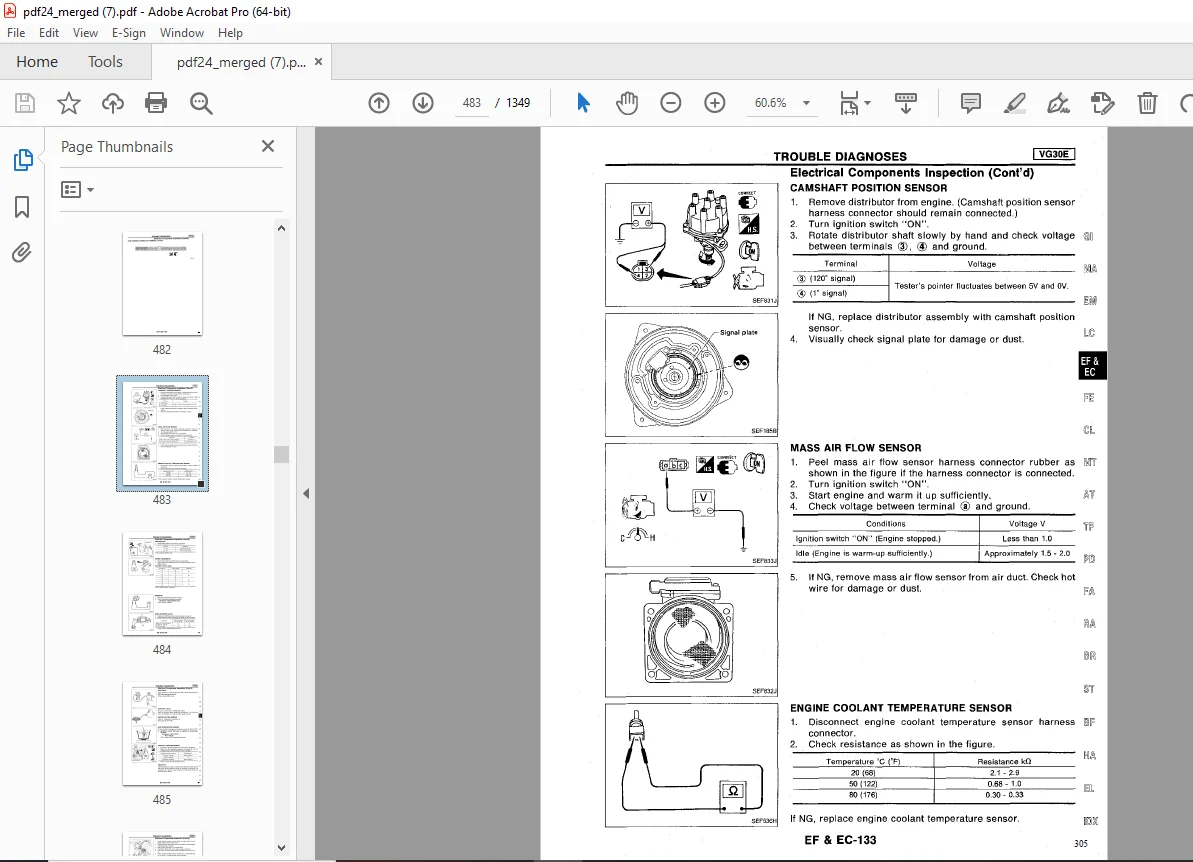
Task: Click the total pages count 1349
Action: tap(518, 103)
